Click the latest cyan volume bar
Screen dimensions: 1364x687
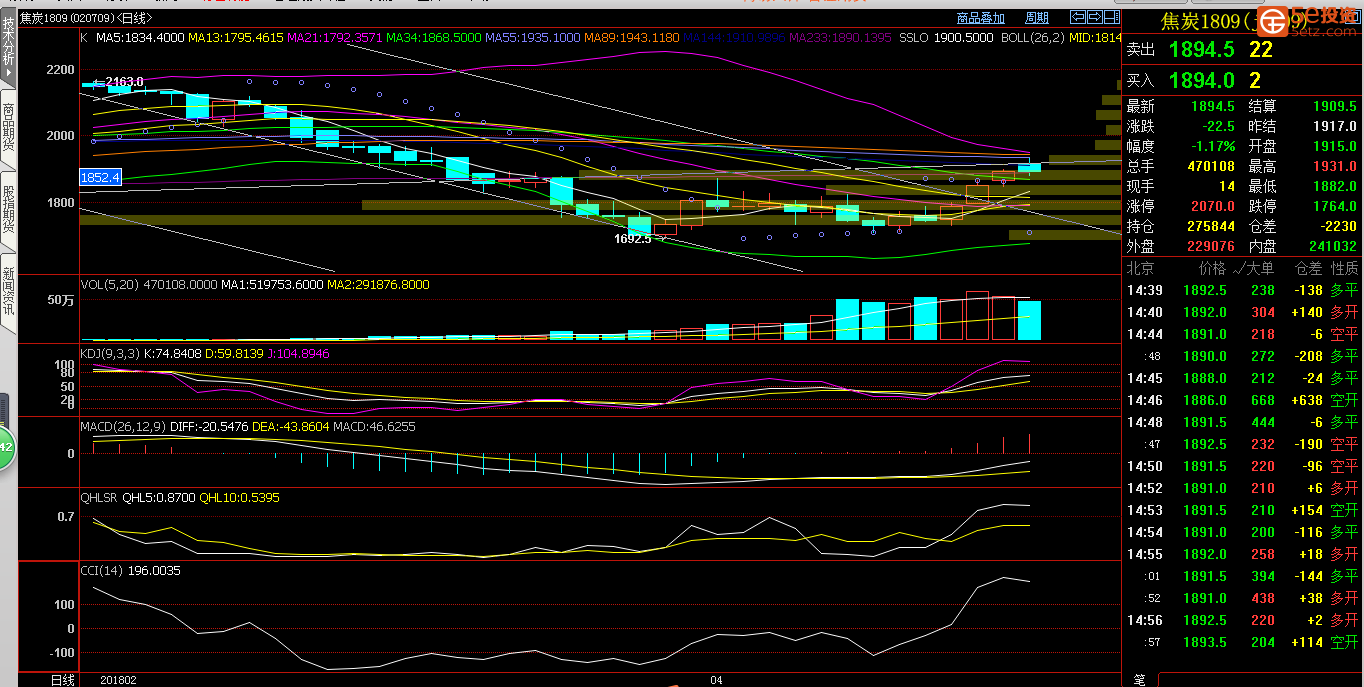[x=1029, y=320]
